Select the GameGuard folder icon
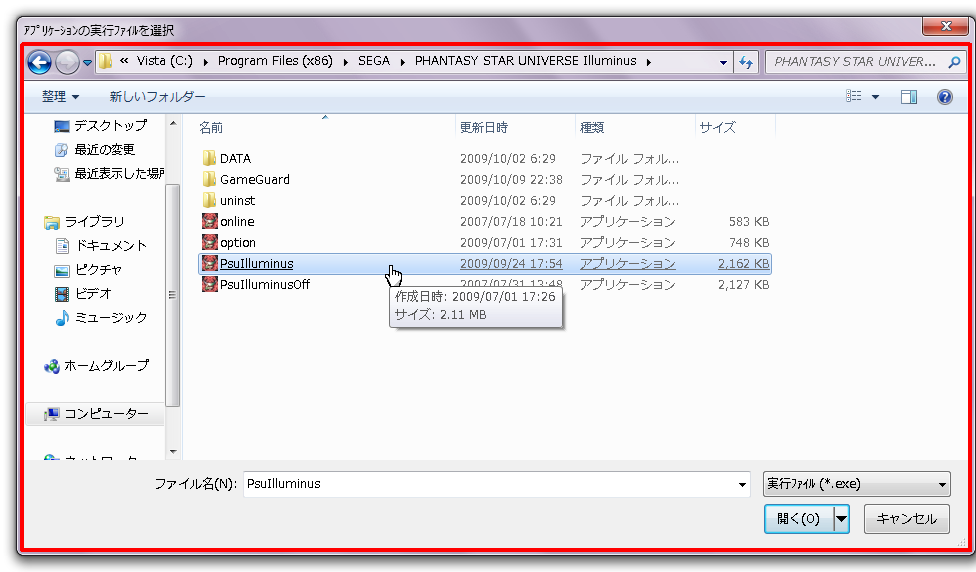The width and height of the screenshot is (976, 572). pyautogui.click(x=209, y=179)
